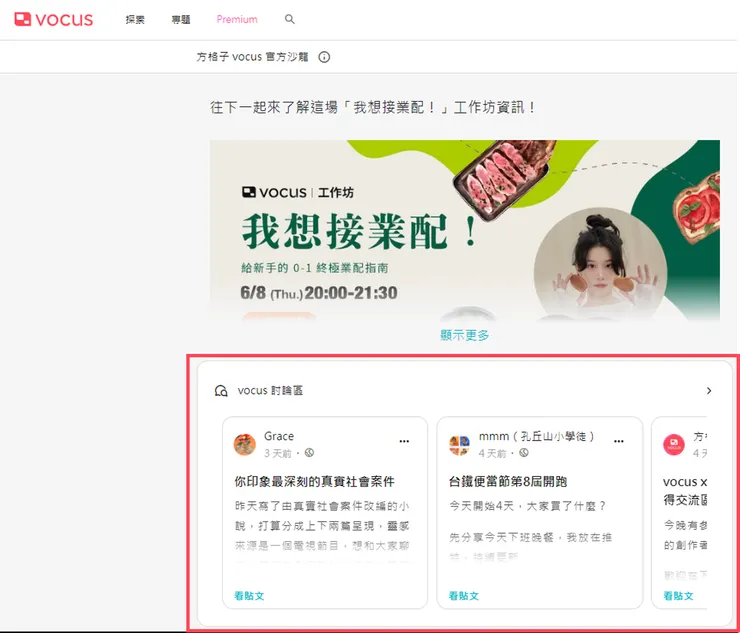Click the info icon beside 官方沙龍
Viewport: 740px width, 633px height.
[324, 57]
